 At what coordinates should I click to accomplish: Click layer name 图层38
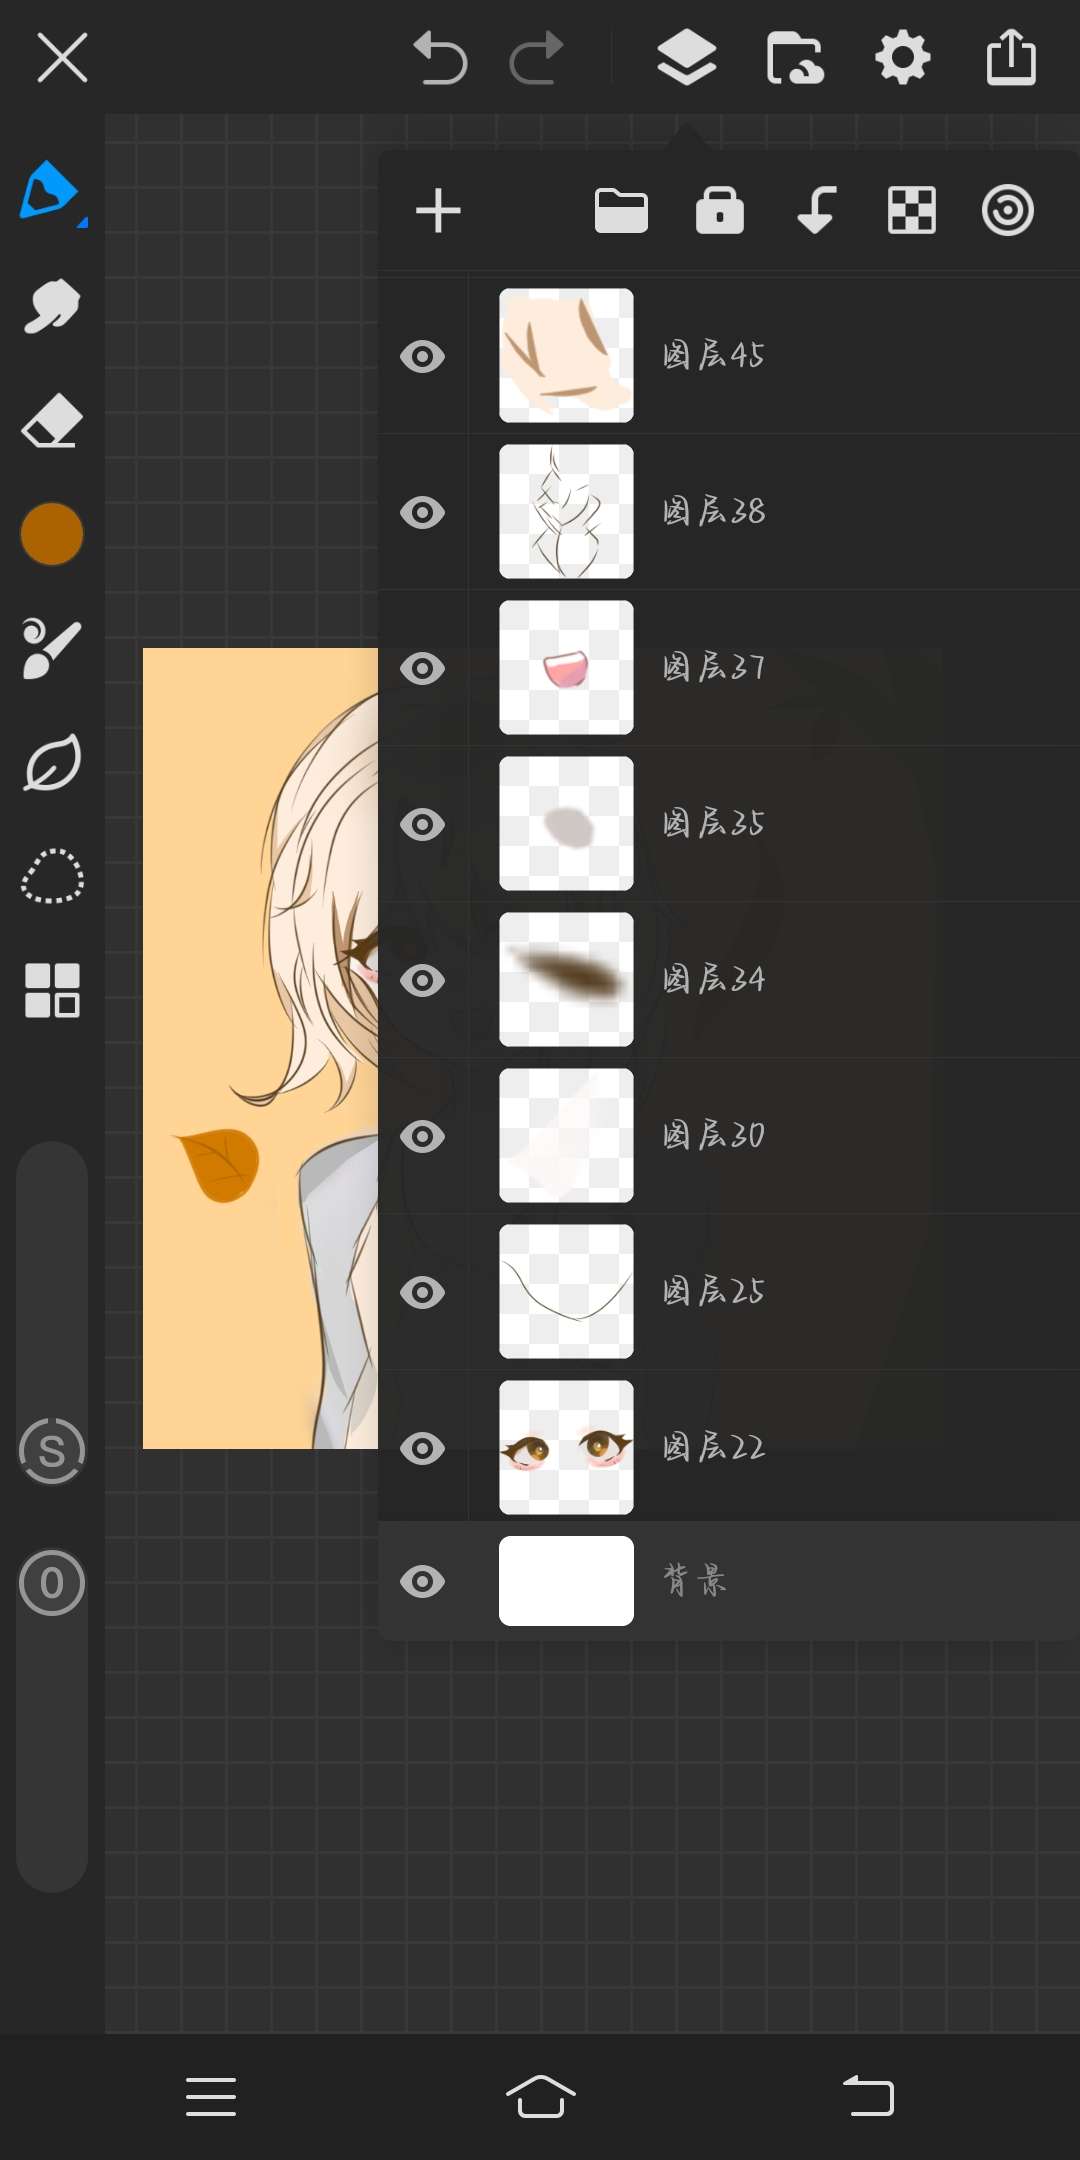[713, 510]
